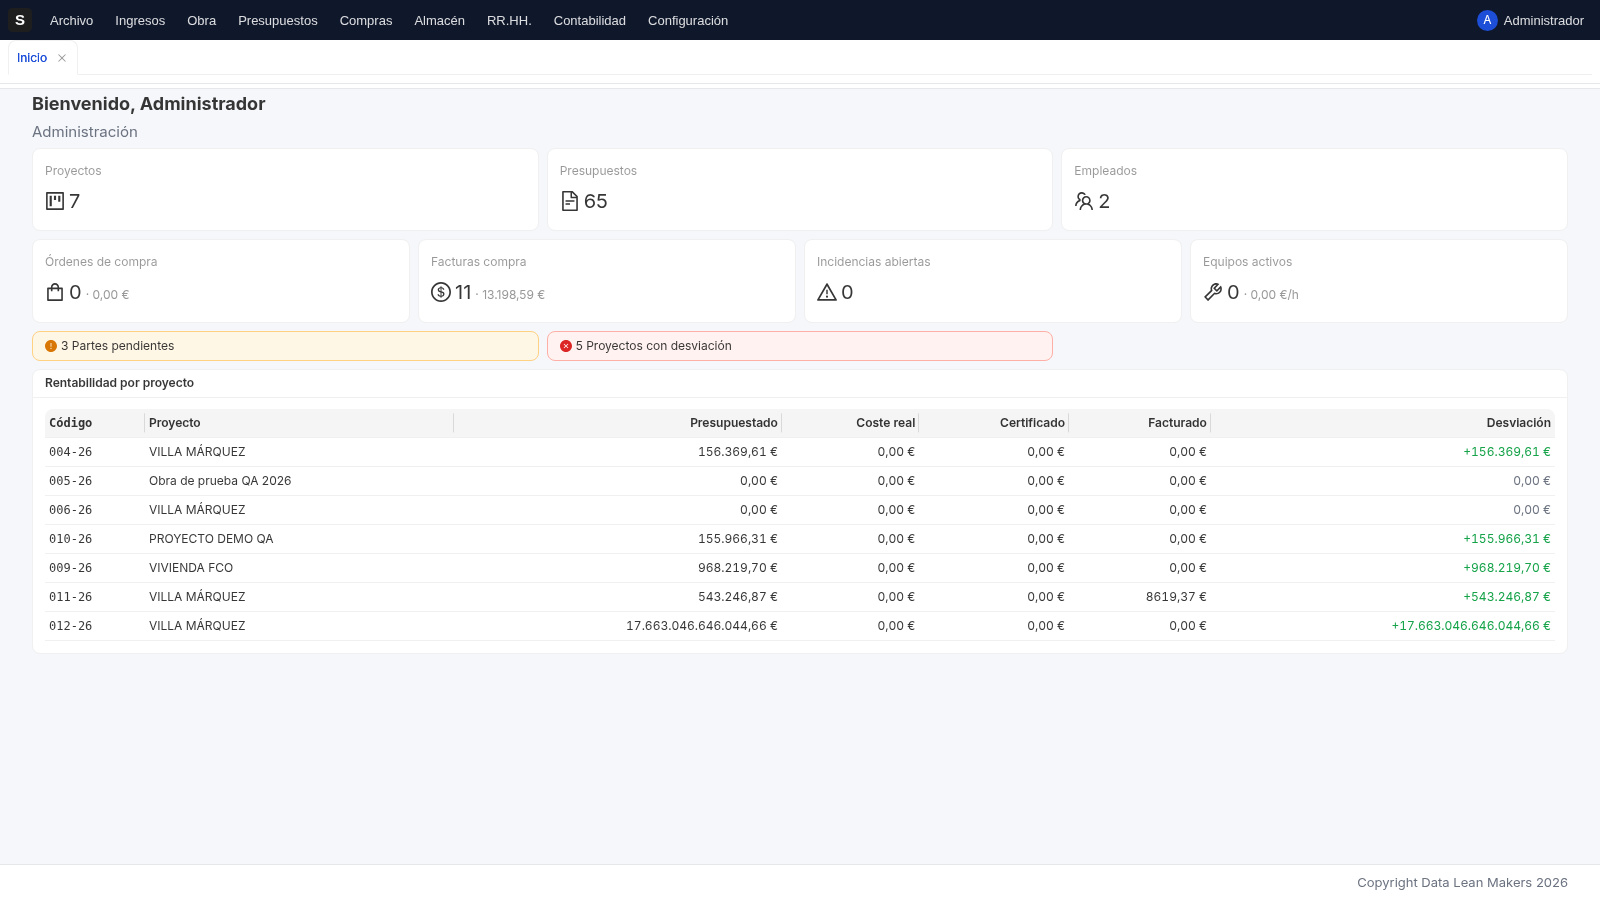
Task: Select the Obra de prueba QA 2026 row
Action: 800,481
